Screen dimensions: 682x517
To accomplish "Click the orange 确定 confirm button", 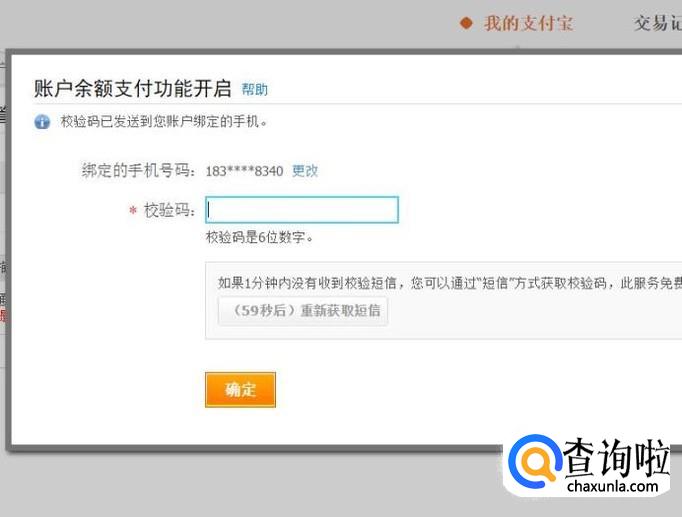I will [x=240, y=390].
